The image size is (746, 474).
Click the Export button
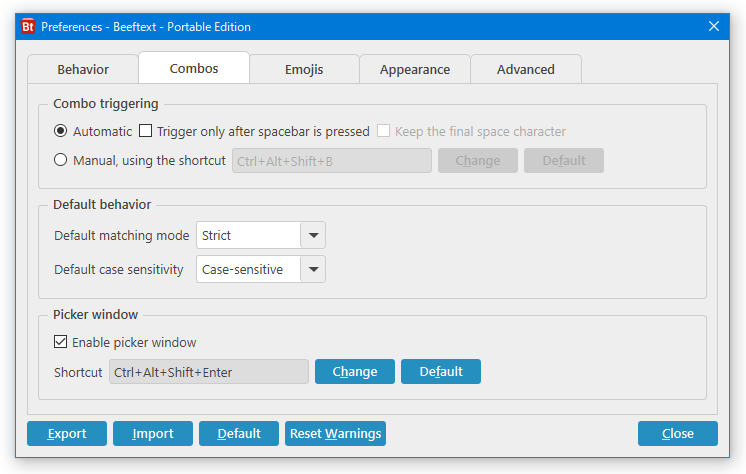[x=67, y=434]
